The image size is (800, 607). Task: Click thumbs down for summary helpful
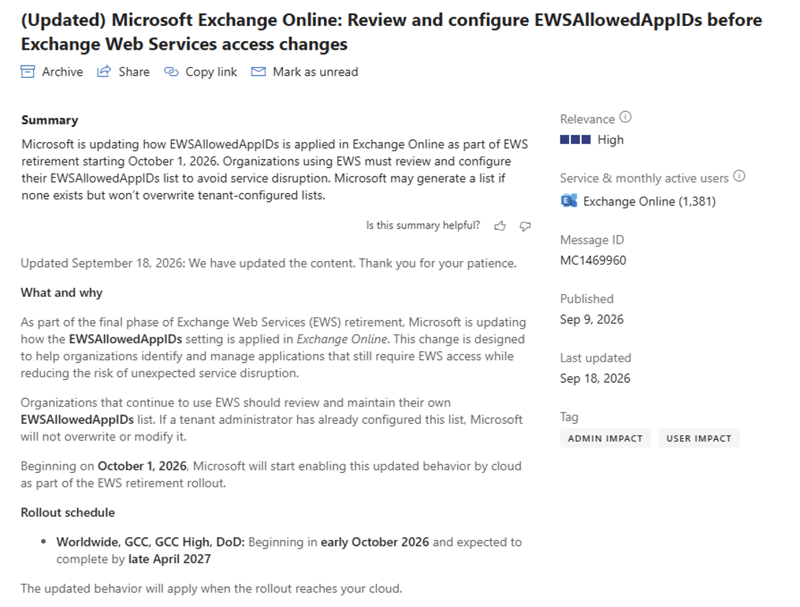click(x=525, y=225)
